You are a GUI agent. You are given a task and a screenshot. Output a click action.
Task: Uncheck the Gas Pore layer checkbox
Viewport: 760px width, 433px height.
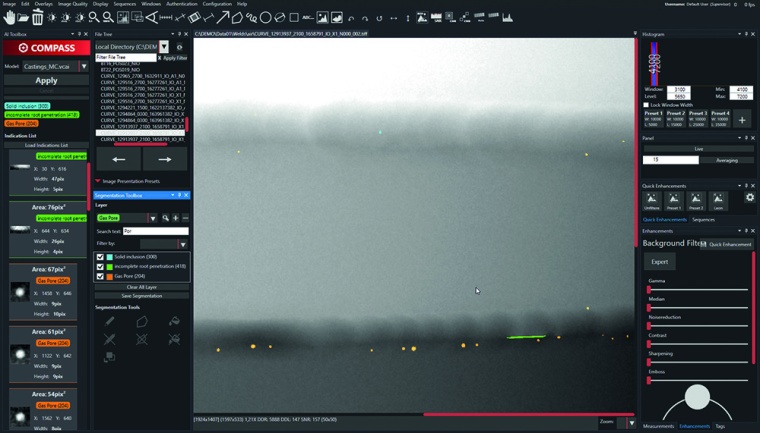point(100,277)
